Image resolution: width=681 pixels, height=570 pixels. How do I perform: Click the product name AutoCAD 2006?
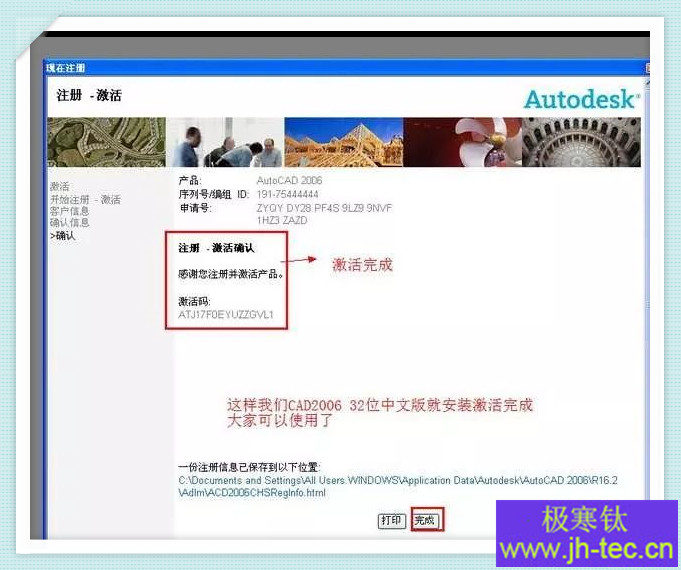(x=289, y=180)
